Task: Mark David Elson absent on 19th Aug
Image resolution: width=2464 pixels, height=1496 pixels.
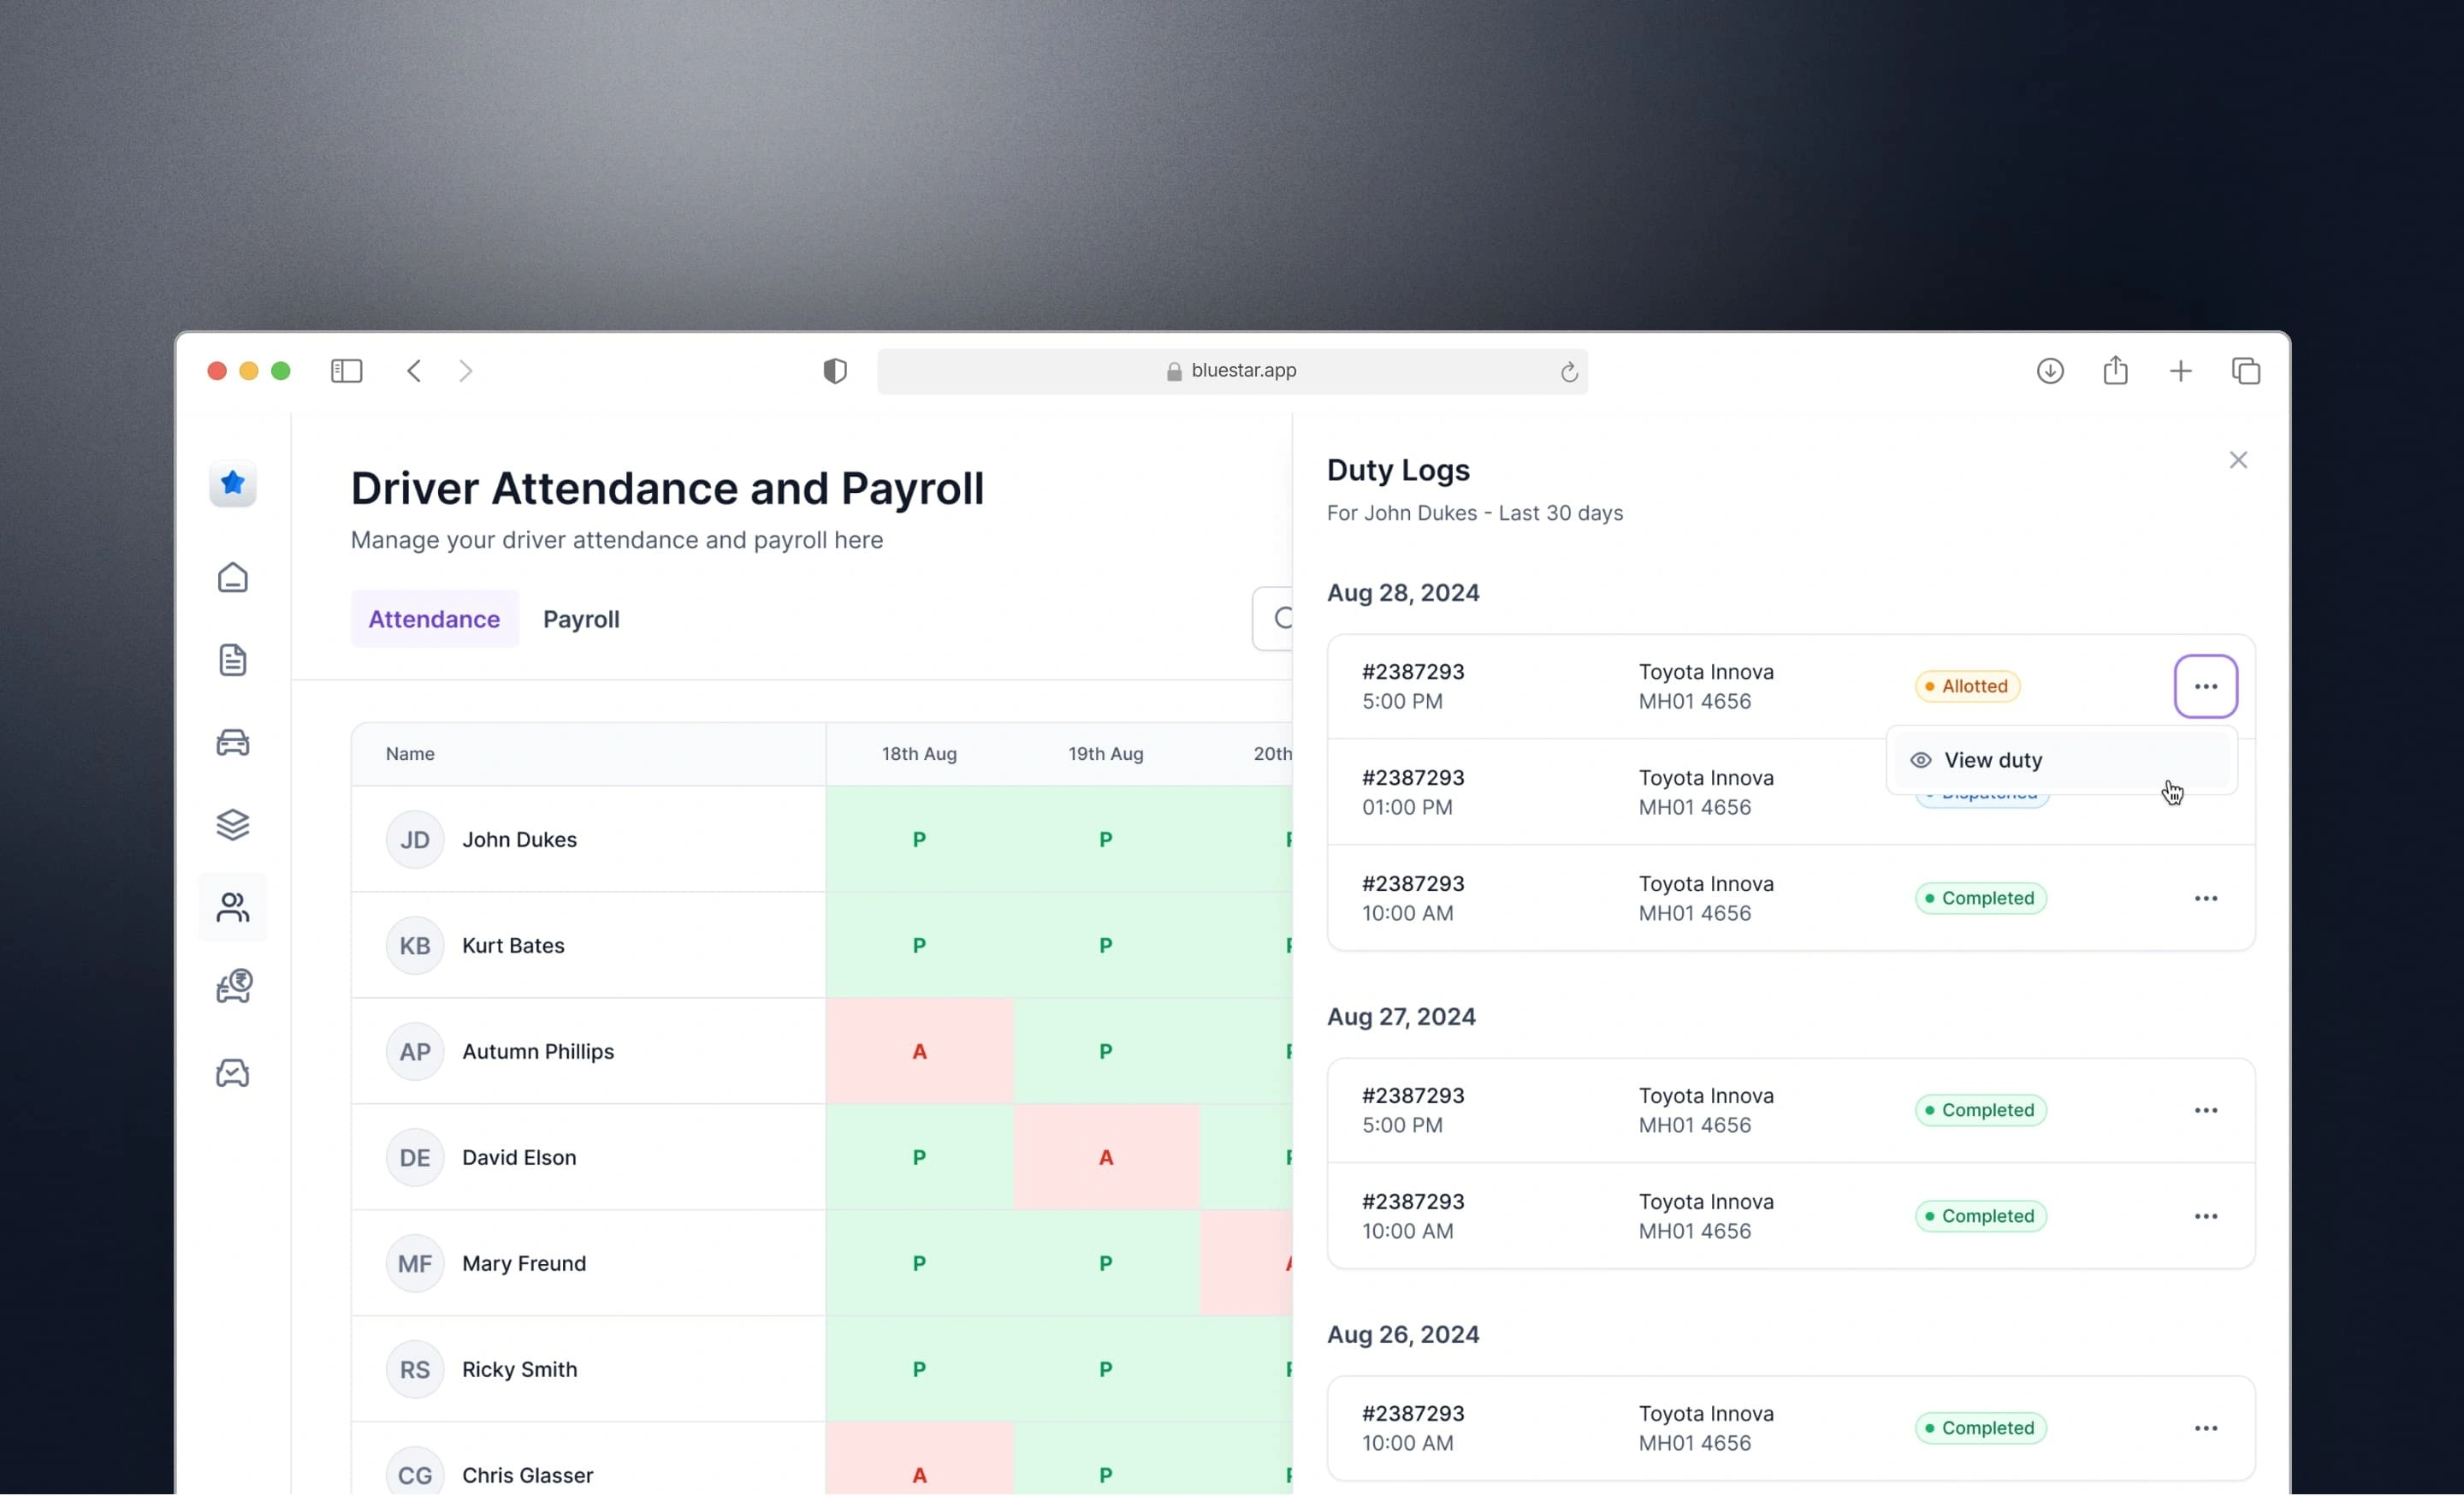Action: (1105, 1157)
